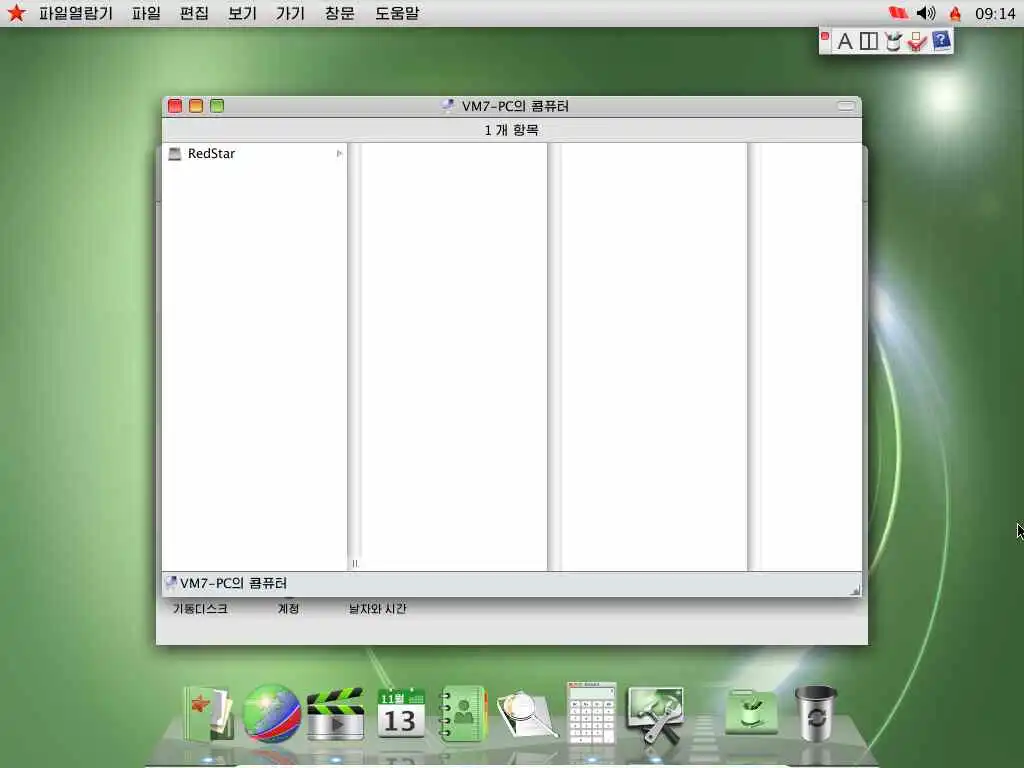Open the 파일 menu
This screenshot has height=768, width=1024.
tap(146, 13)
